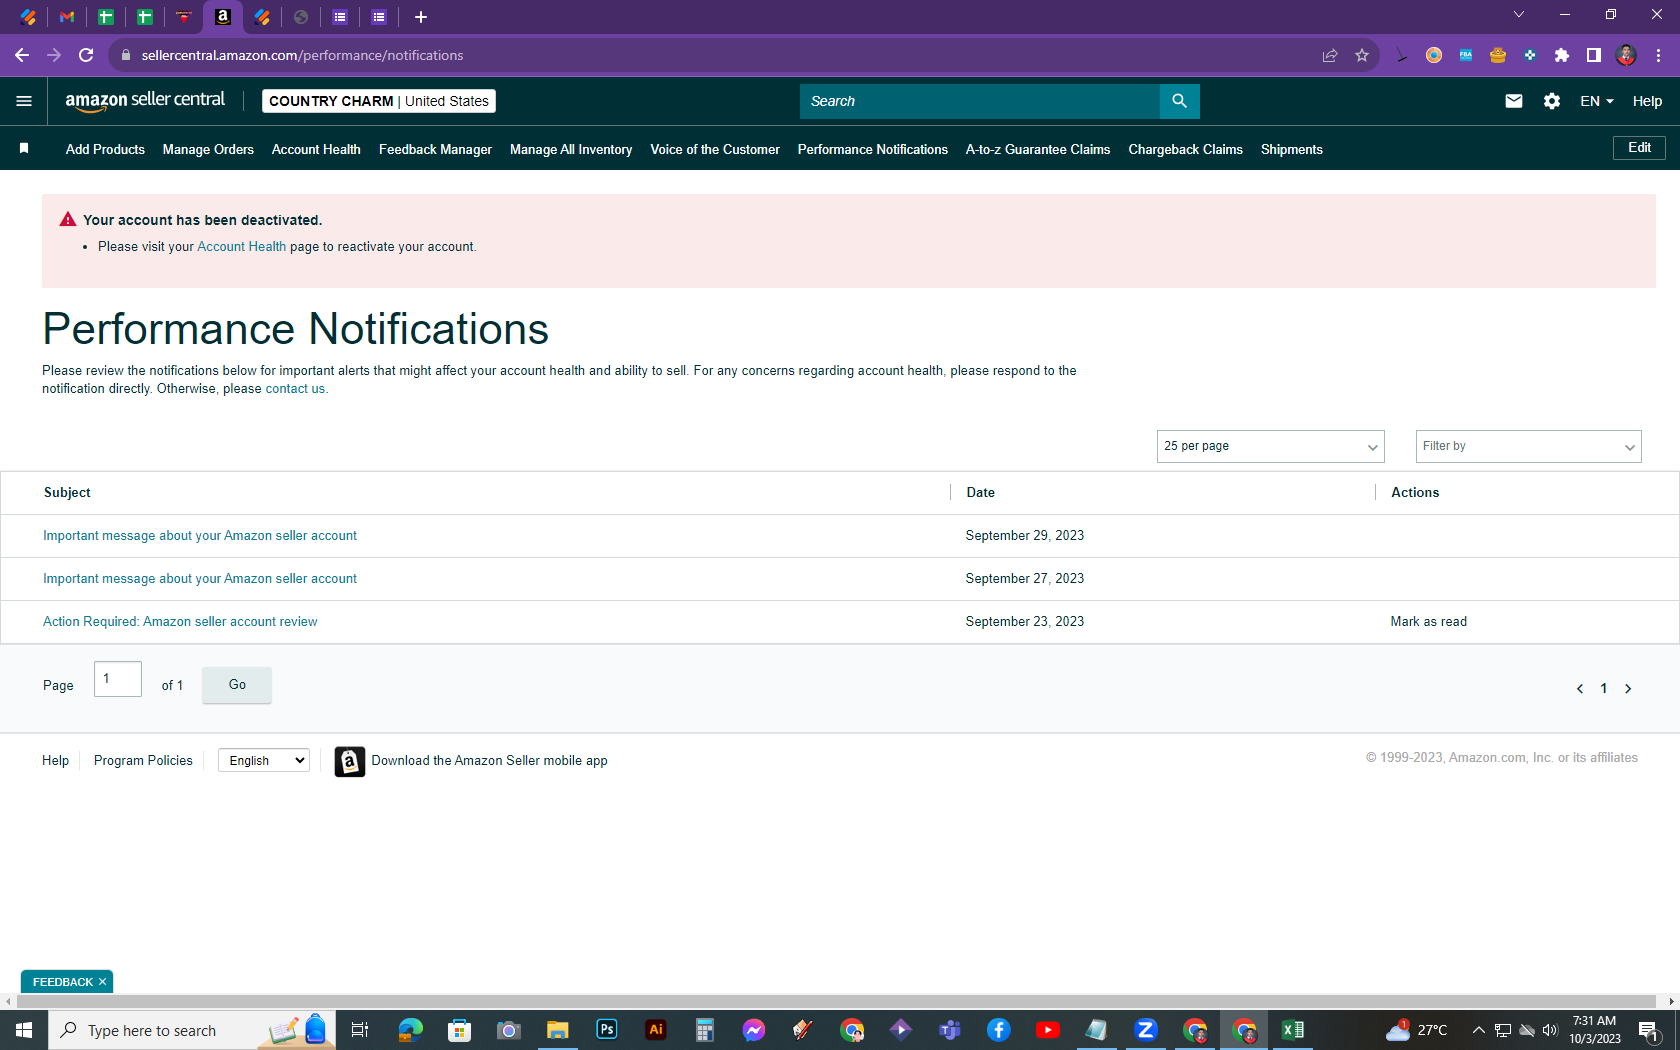Open Program Policies footer link
Screen dimensions: 1680x1050
coord(143,761)
